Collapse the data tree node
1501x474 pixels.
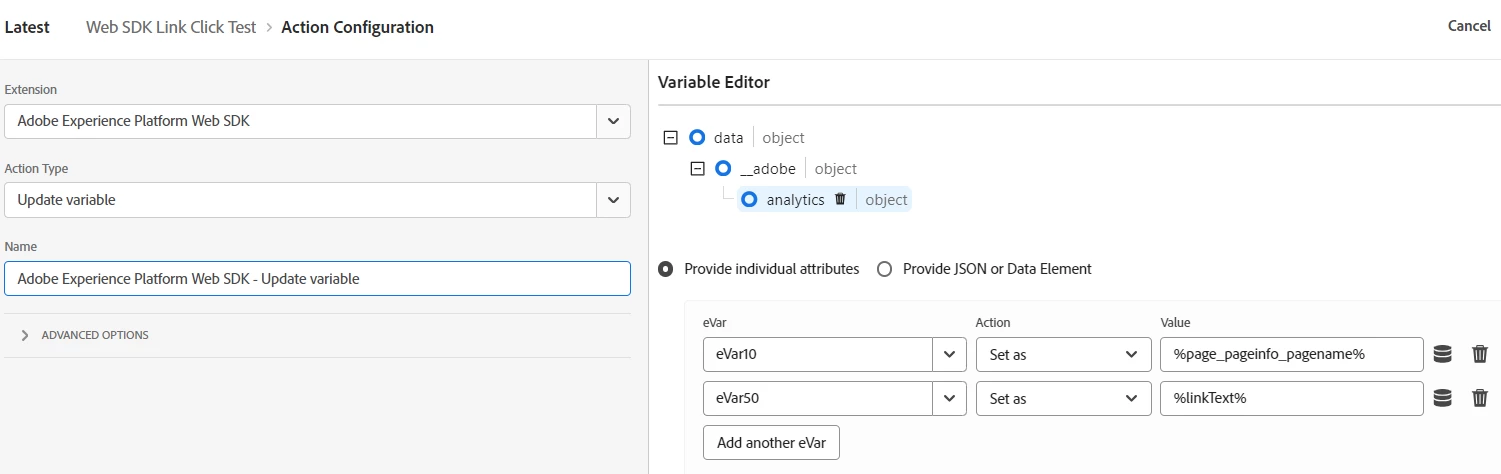[x=671, y=137]
